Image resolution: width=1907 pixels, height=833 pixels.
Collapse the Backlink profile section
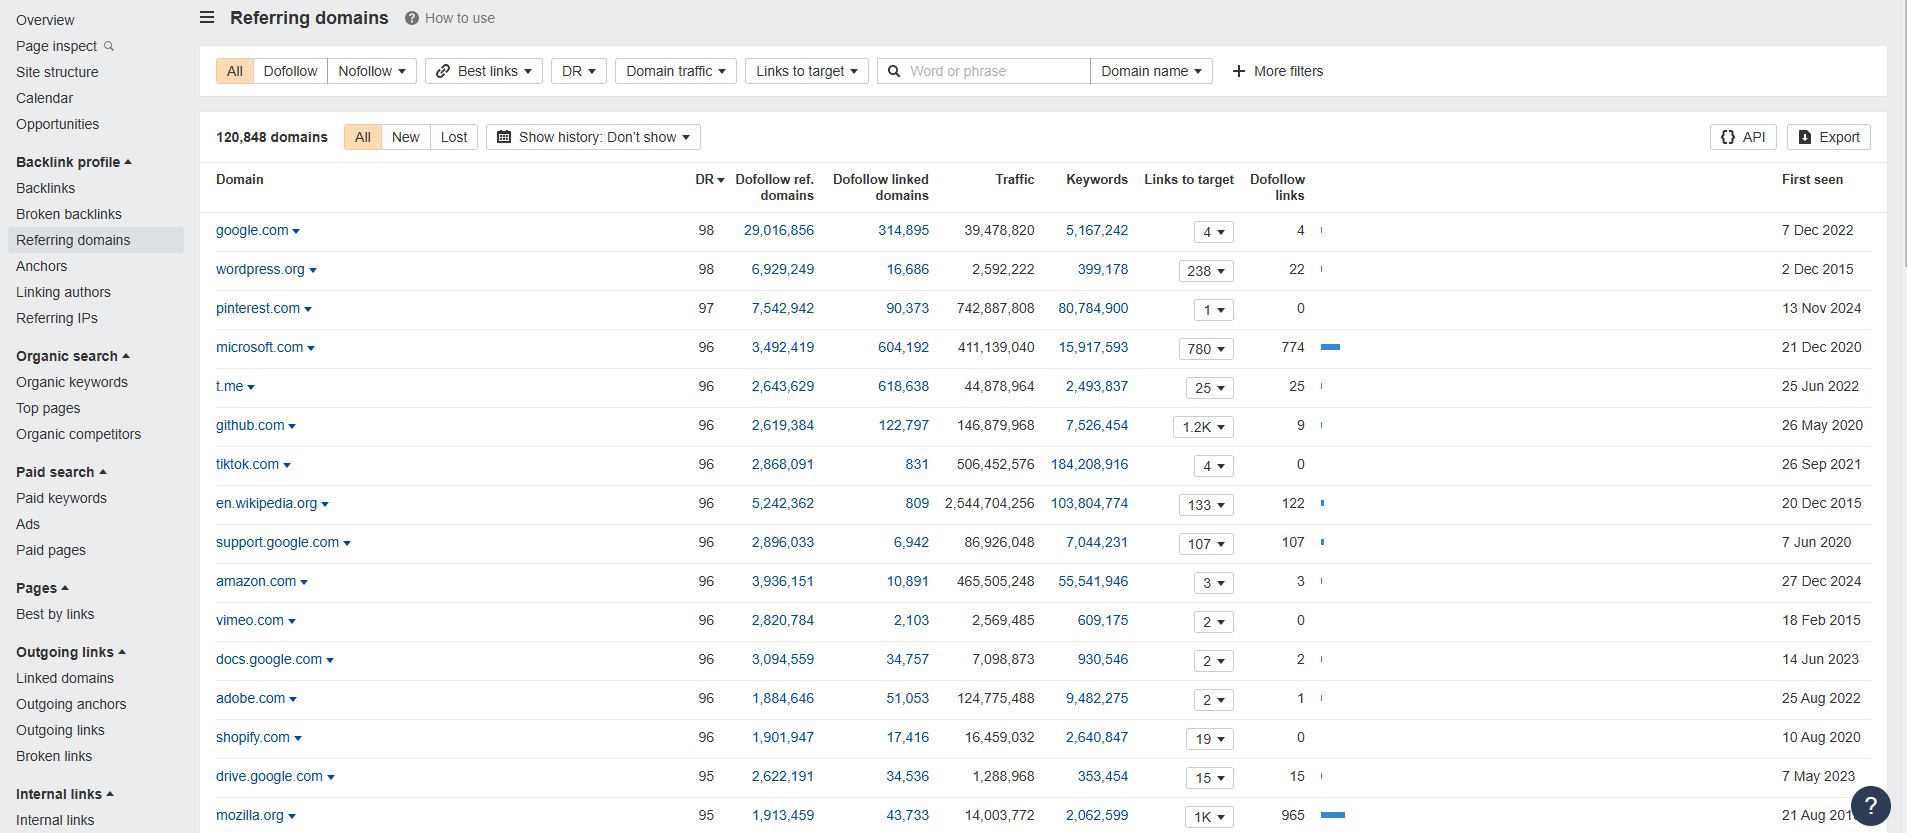pyautogui.click(x=74, y=162)
